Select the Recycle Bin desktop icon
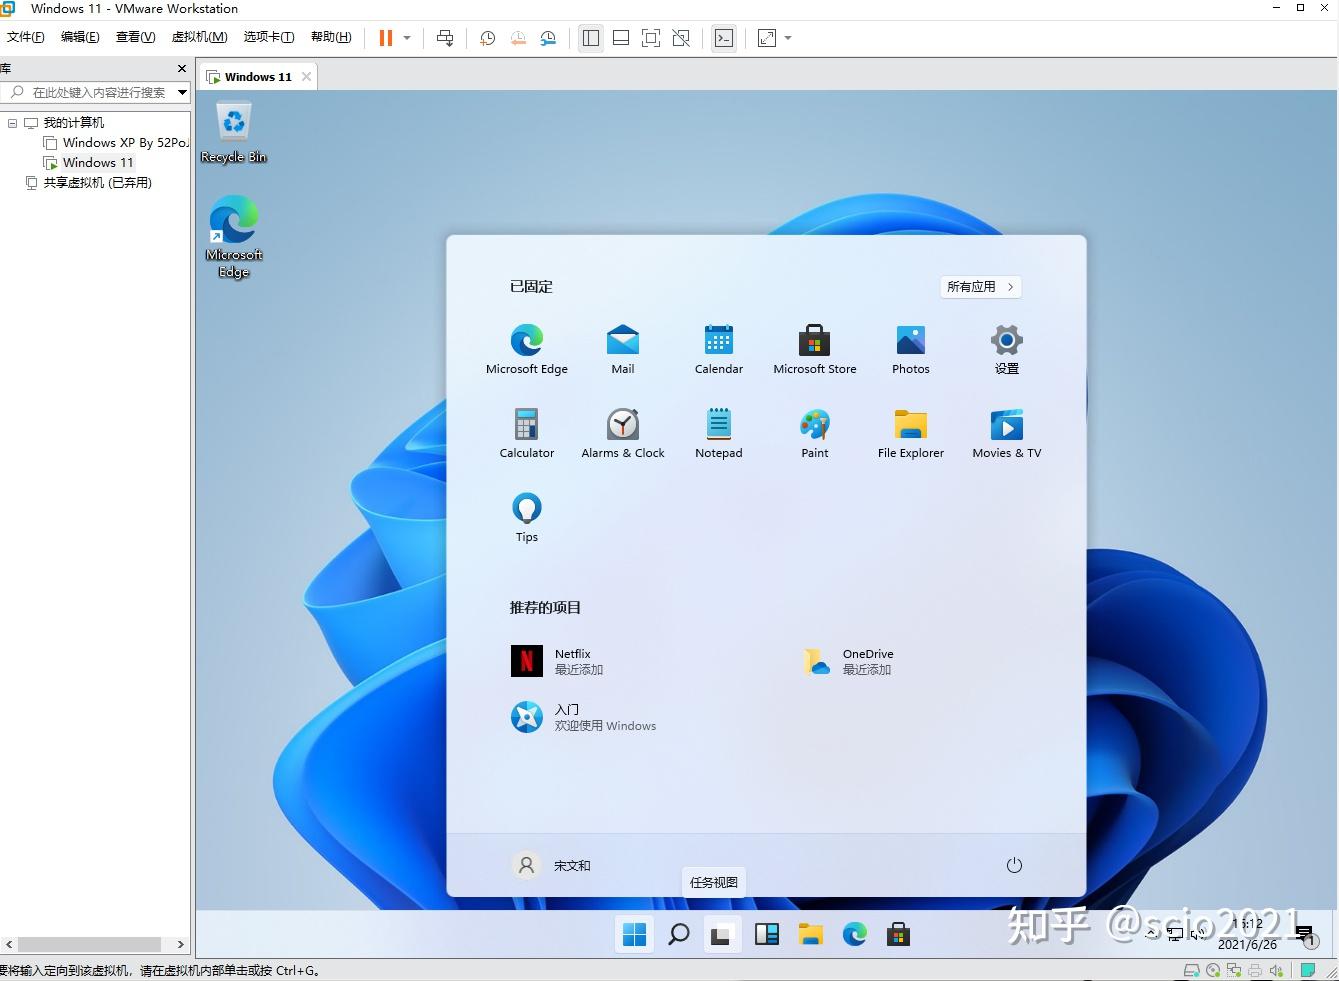The height and width of the screenshot is (981, 1339). (x=234, y=133)
